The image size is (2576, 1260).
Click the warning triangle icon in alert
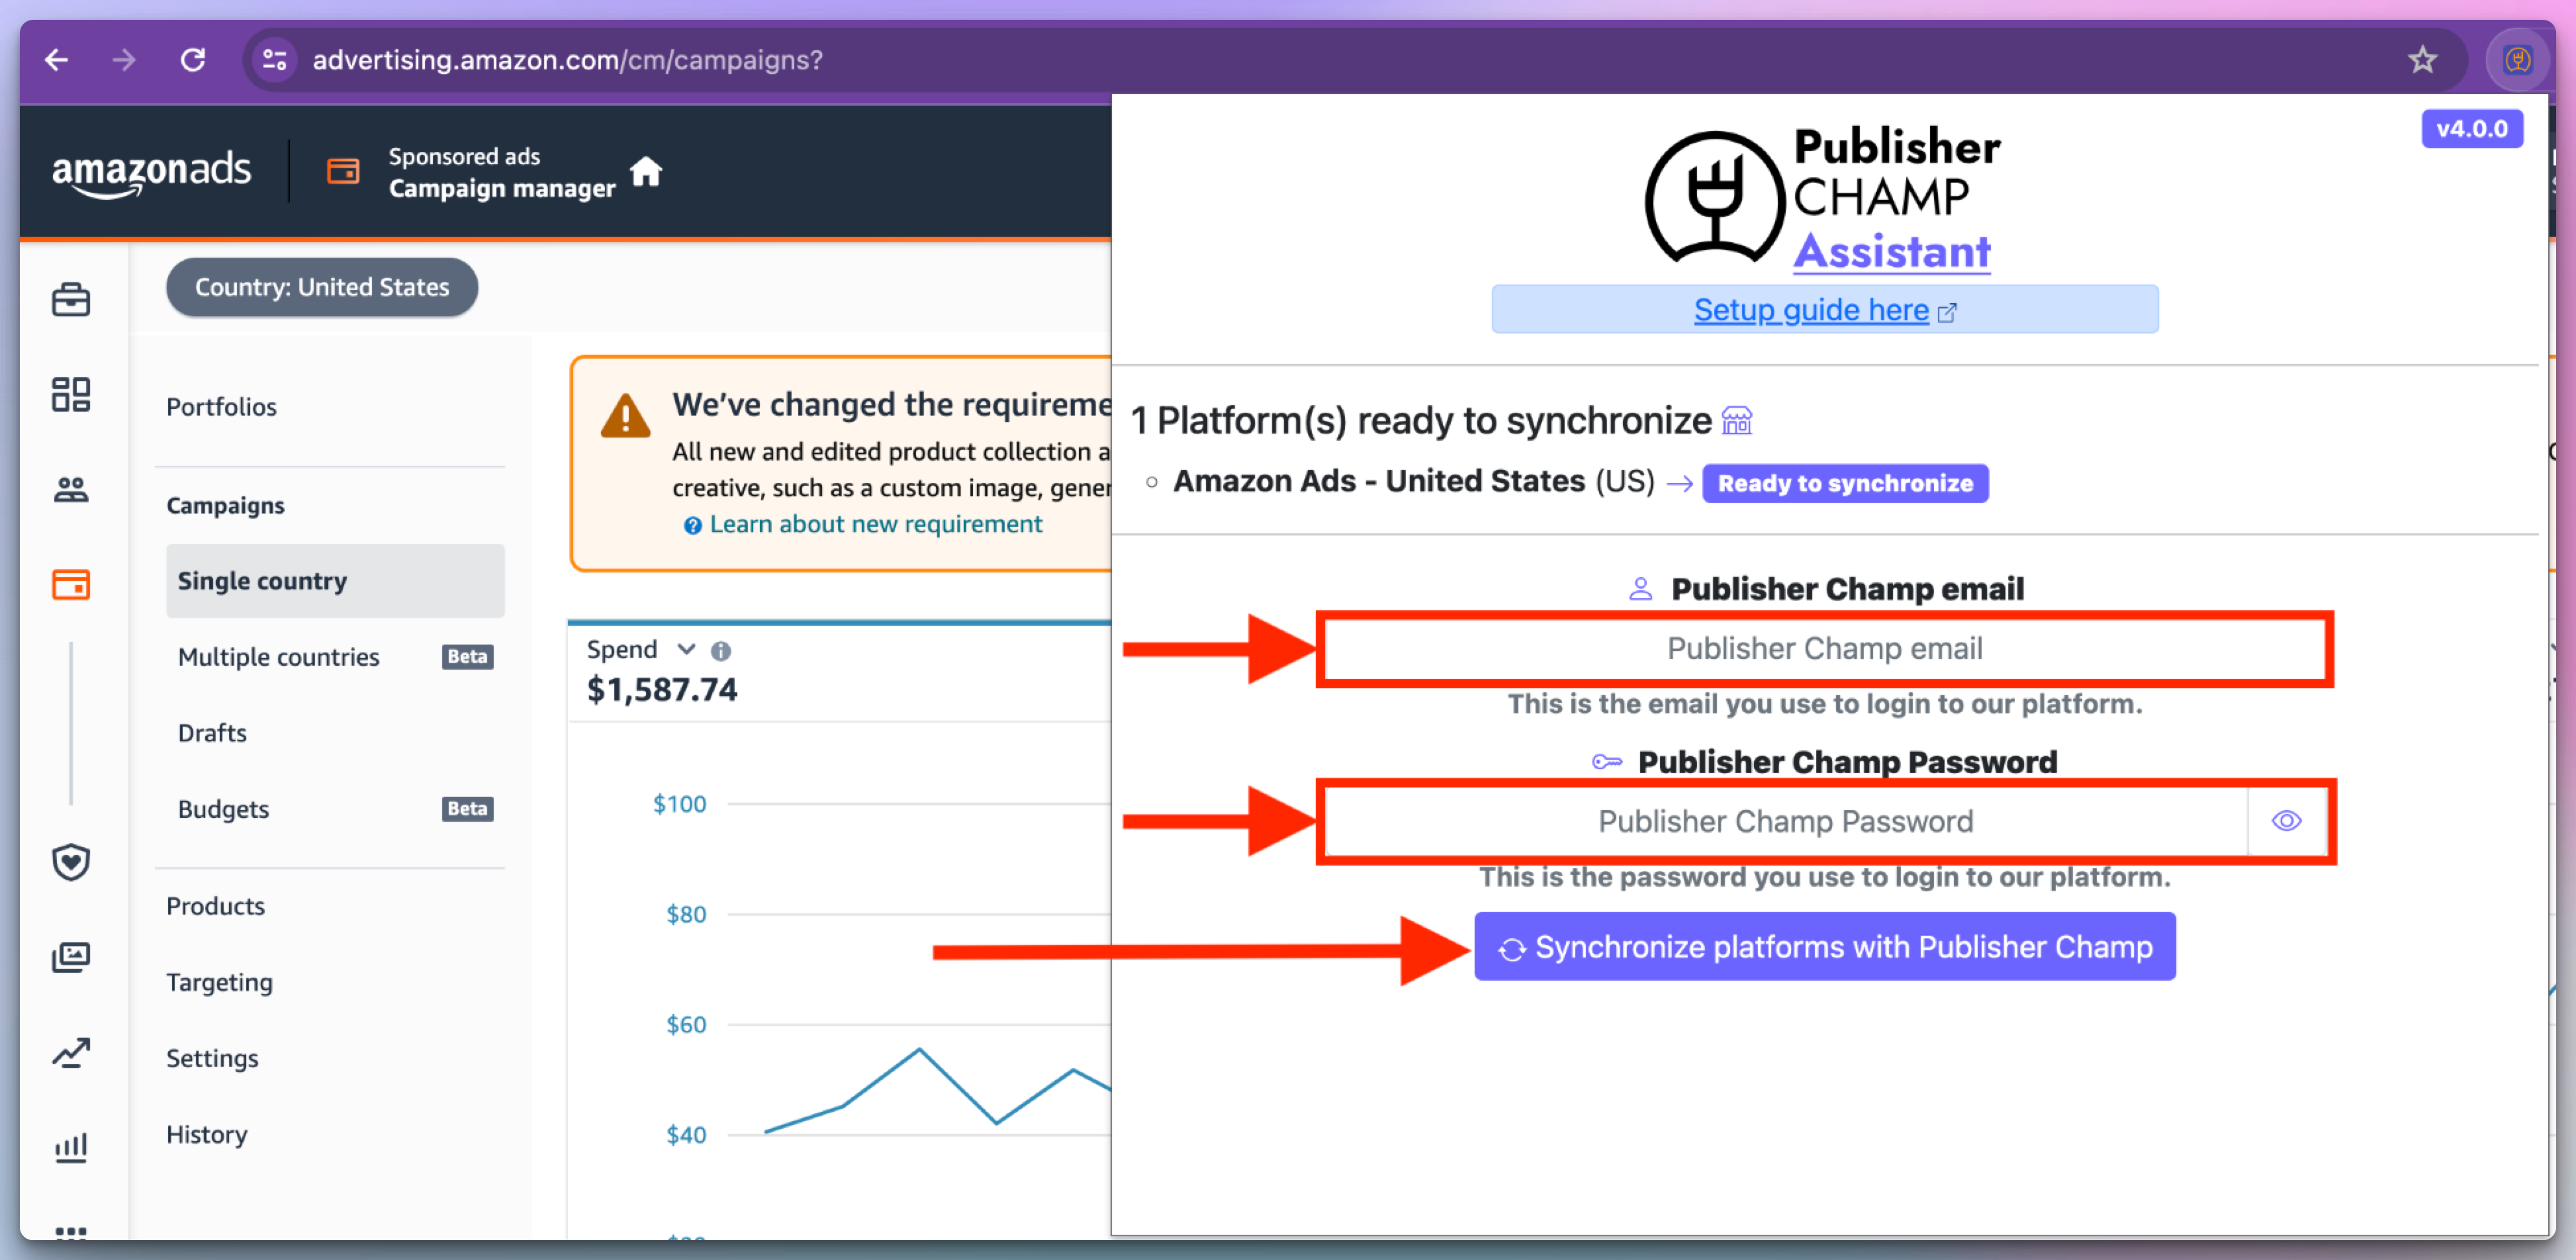(x=626, y=416)
